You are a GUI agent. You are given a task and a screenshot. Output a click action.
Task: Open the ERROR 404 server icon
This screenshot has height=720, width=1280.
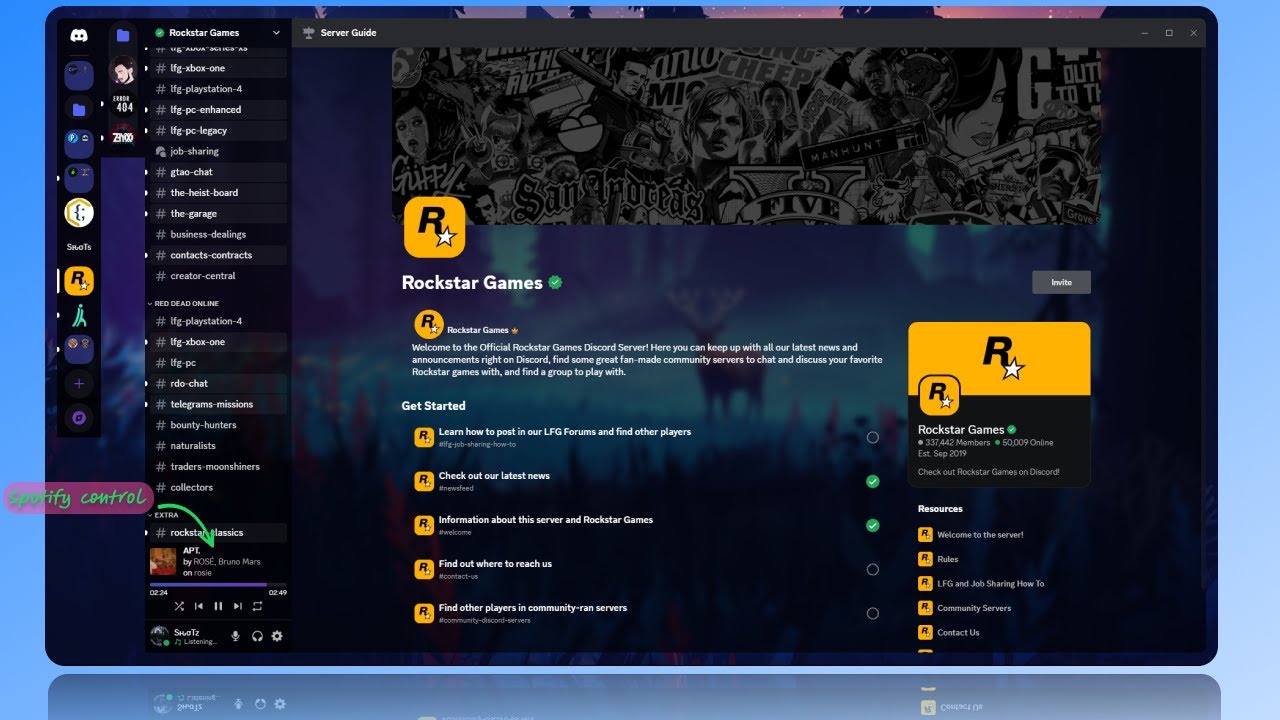point(123,103)
